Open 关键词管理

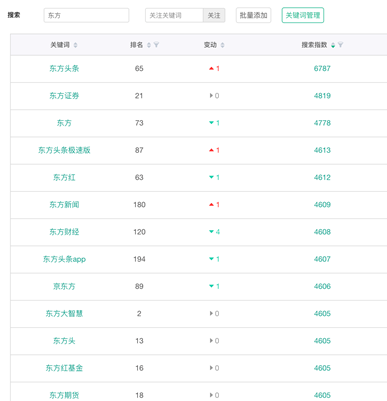303,15
